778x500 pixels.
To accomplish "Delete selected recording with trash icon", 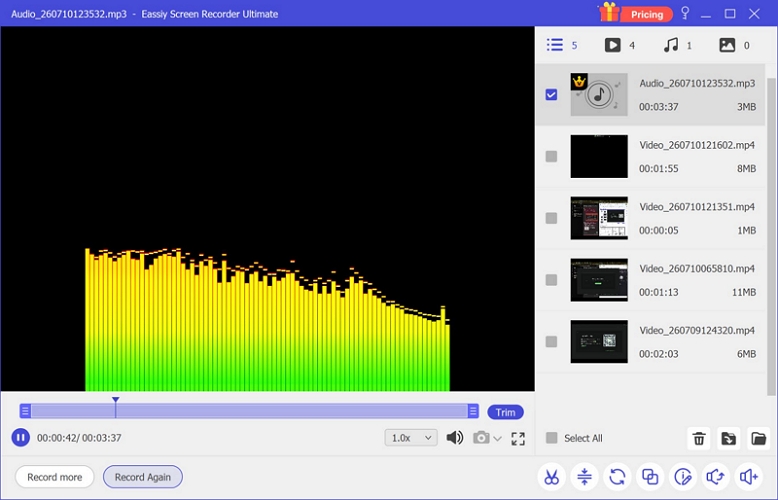I will (x=699, y=438).
